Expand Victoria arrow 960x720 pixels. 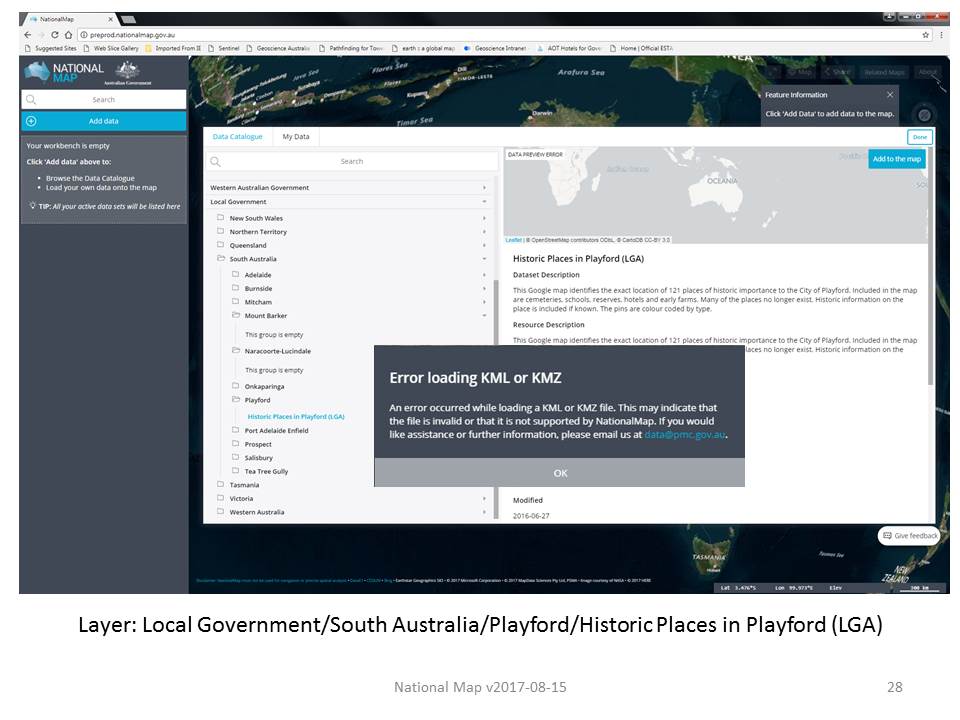[x=484, y=498]
